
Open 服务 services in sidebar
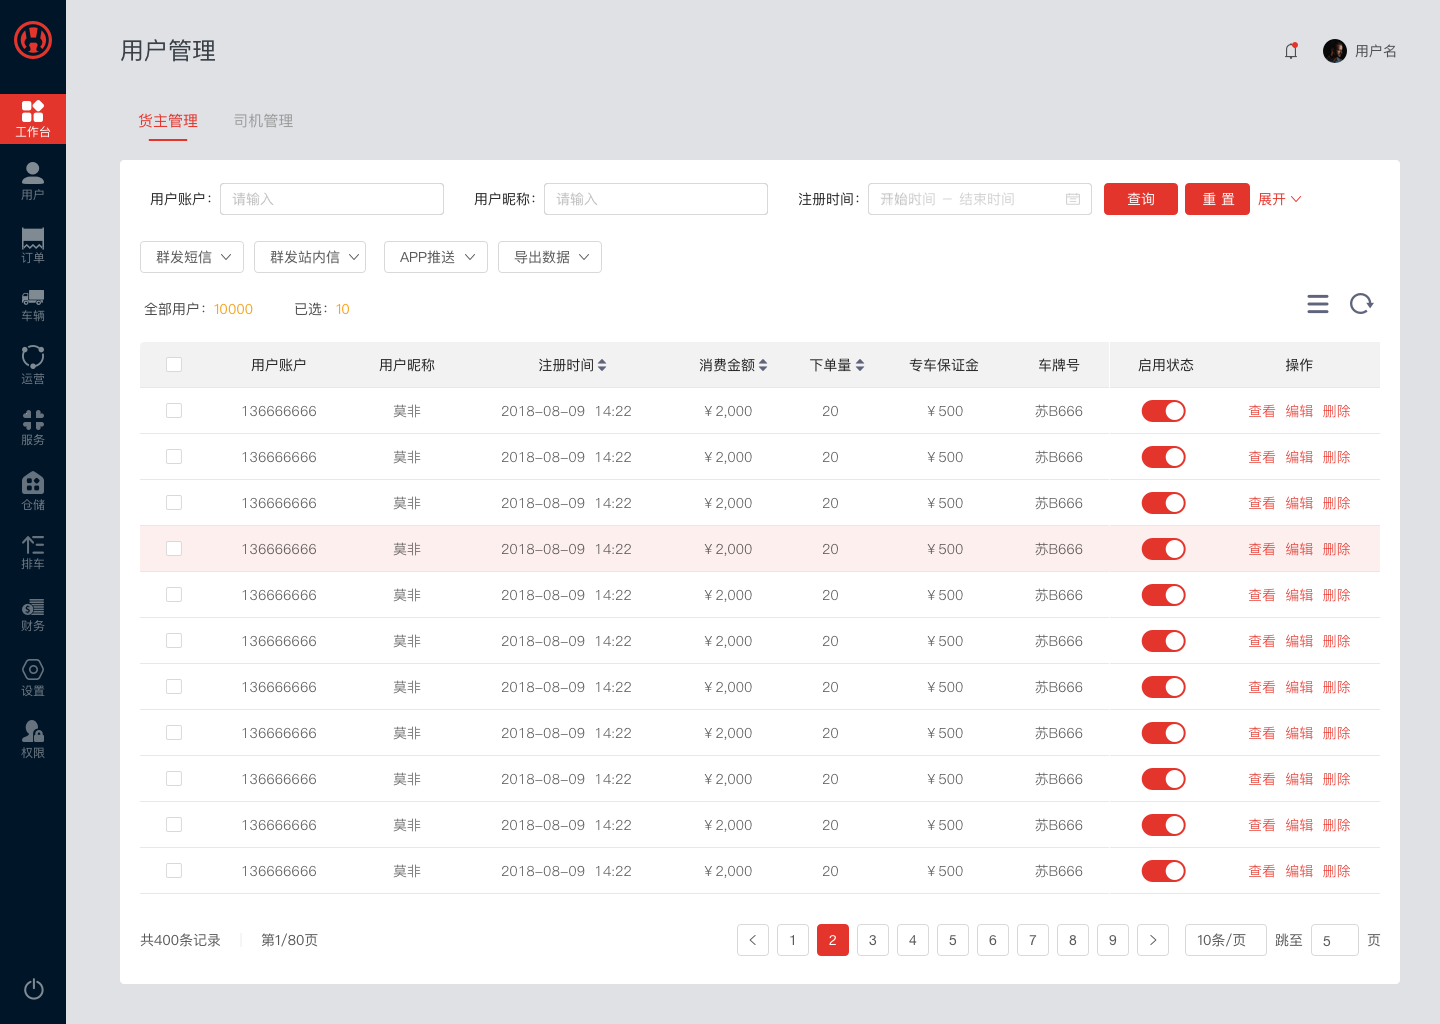pos(33,427)
